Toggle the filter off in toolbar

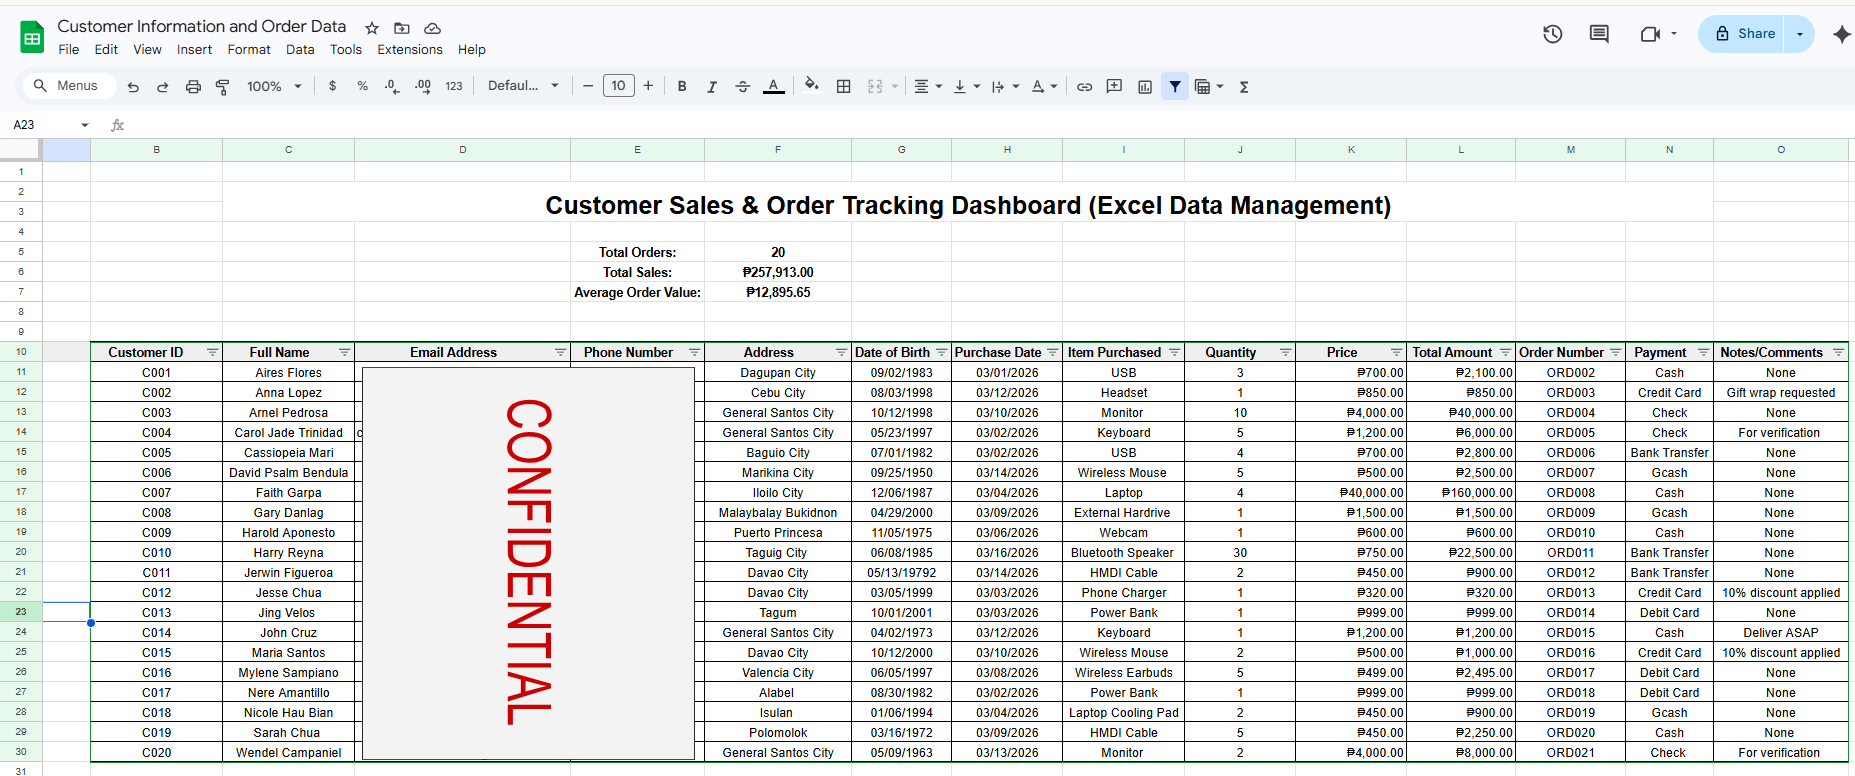click(x=1175, y=87)
